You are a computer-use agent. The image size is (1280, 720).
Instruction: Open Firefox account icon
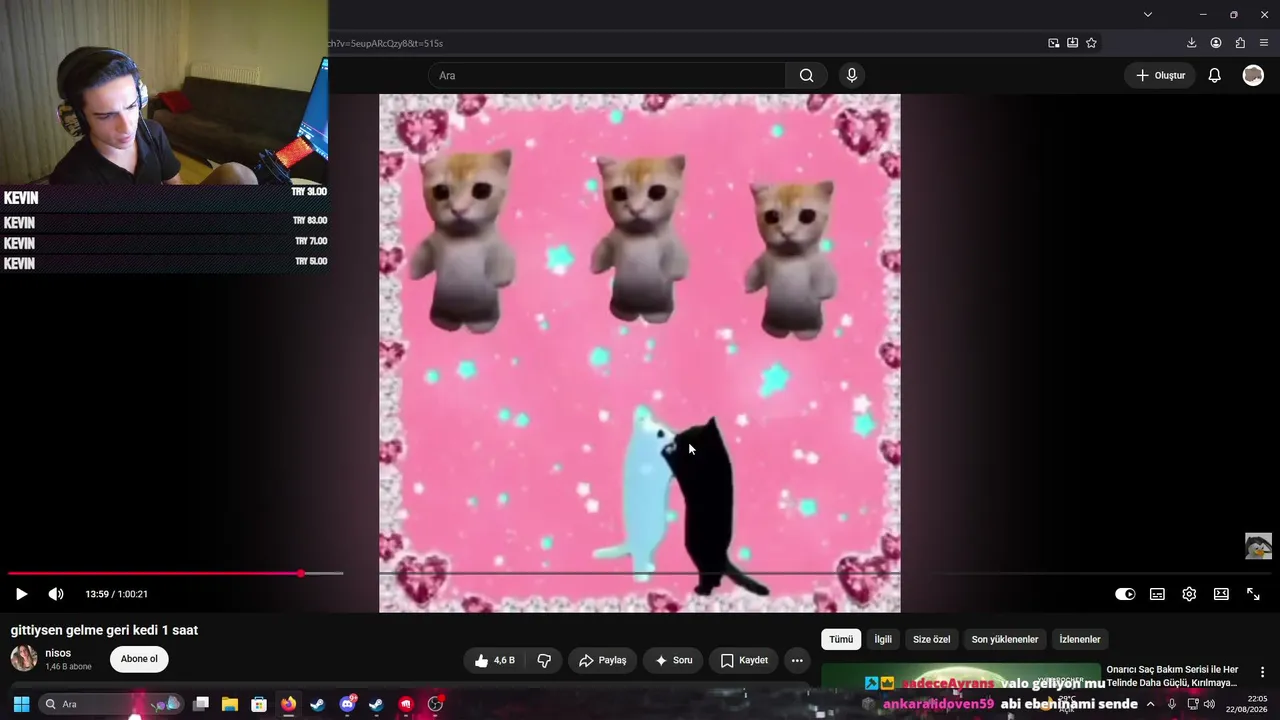click(x=1216, y=43)
